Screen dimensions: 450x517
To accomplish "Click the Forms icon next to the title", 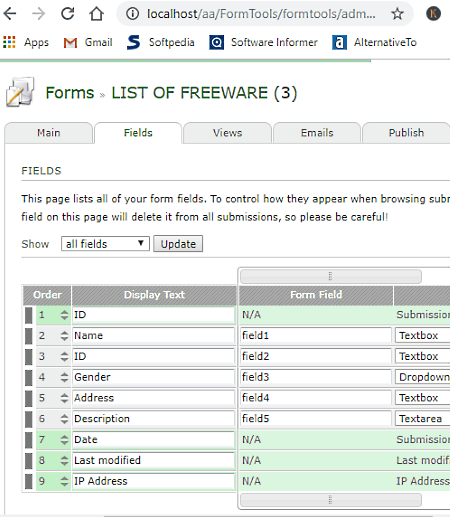I will tap(20, 92).
